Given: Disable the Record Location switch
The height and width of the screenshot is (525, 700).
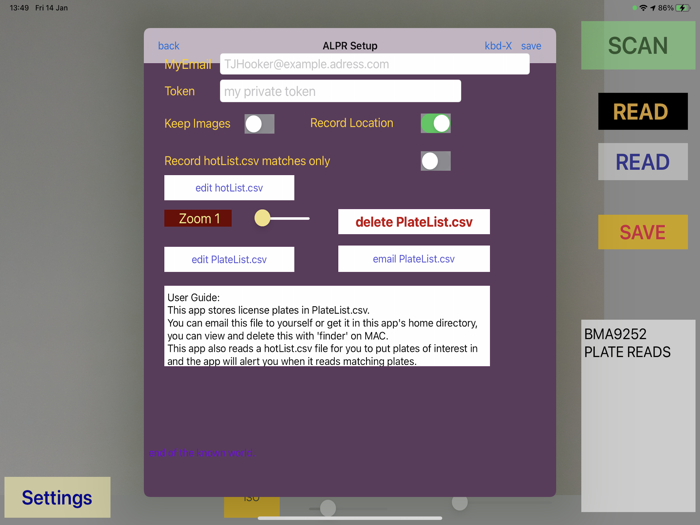Looking at the screenshot, I should (435, 123).
